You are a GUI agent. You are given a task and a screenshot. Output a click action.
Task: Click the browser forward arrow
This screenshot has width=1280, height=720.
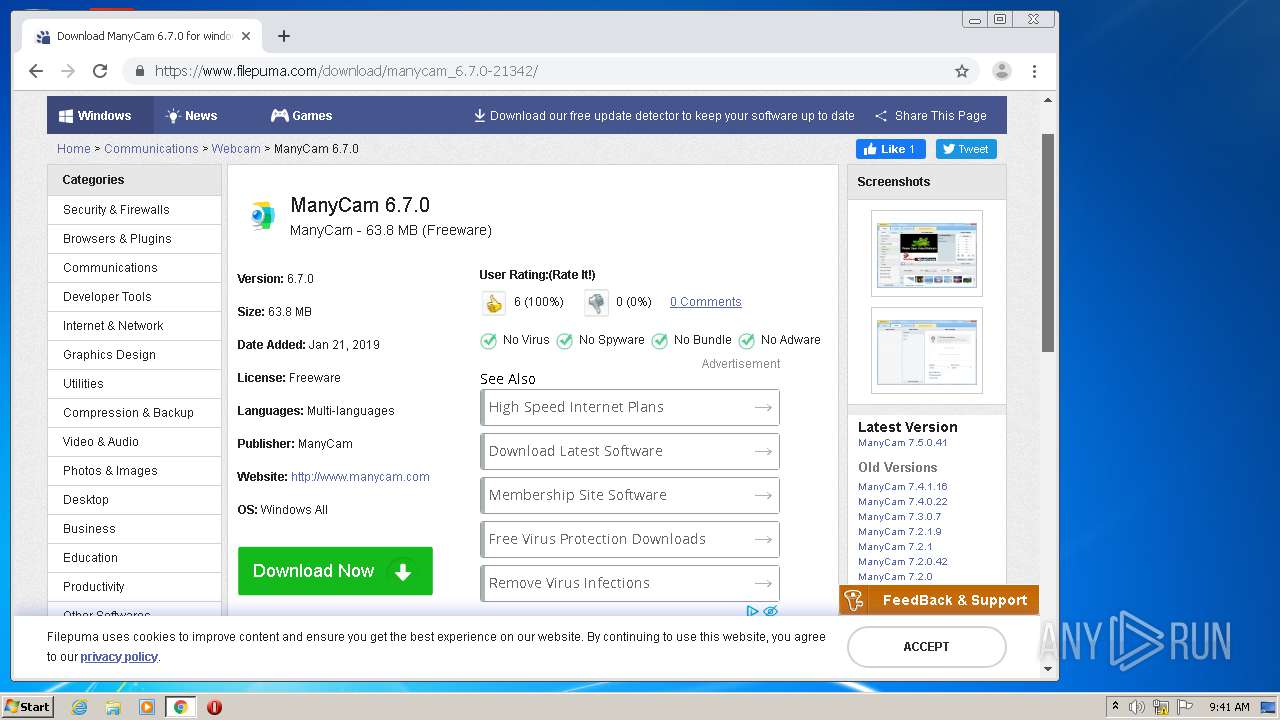tap(68, 71)
